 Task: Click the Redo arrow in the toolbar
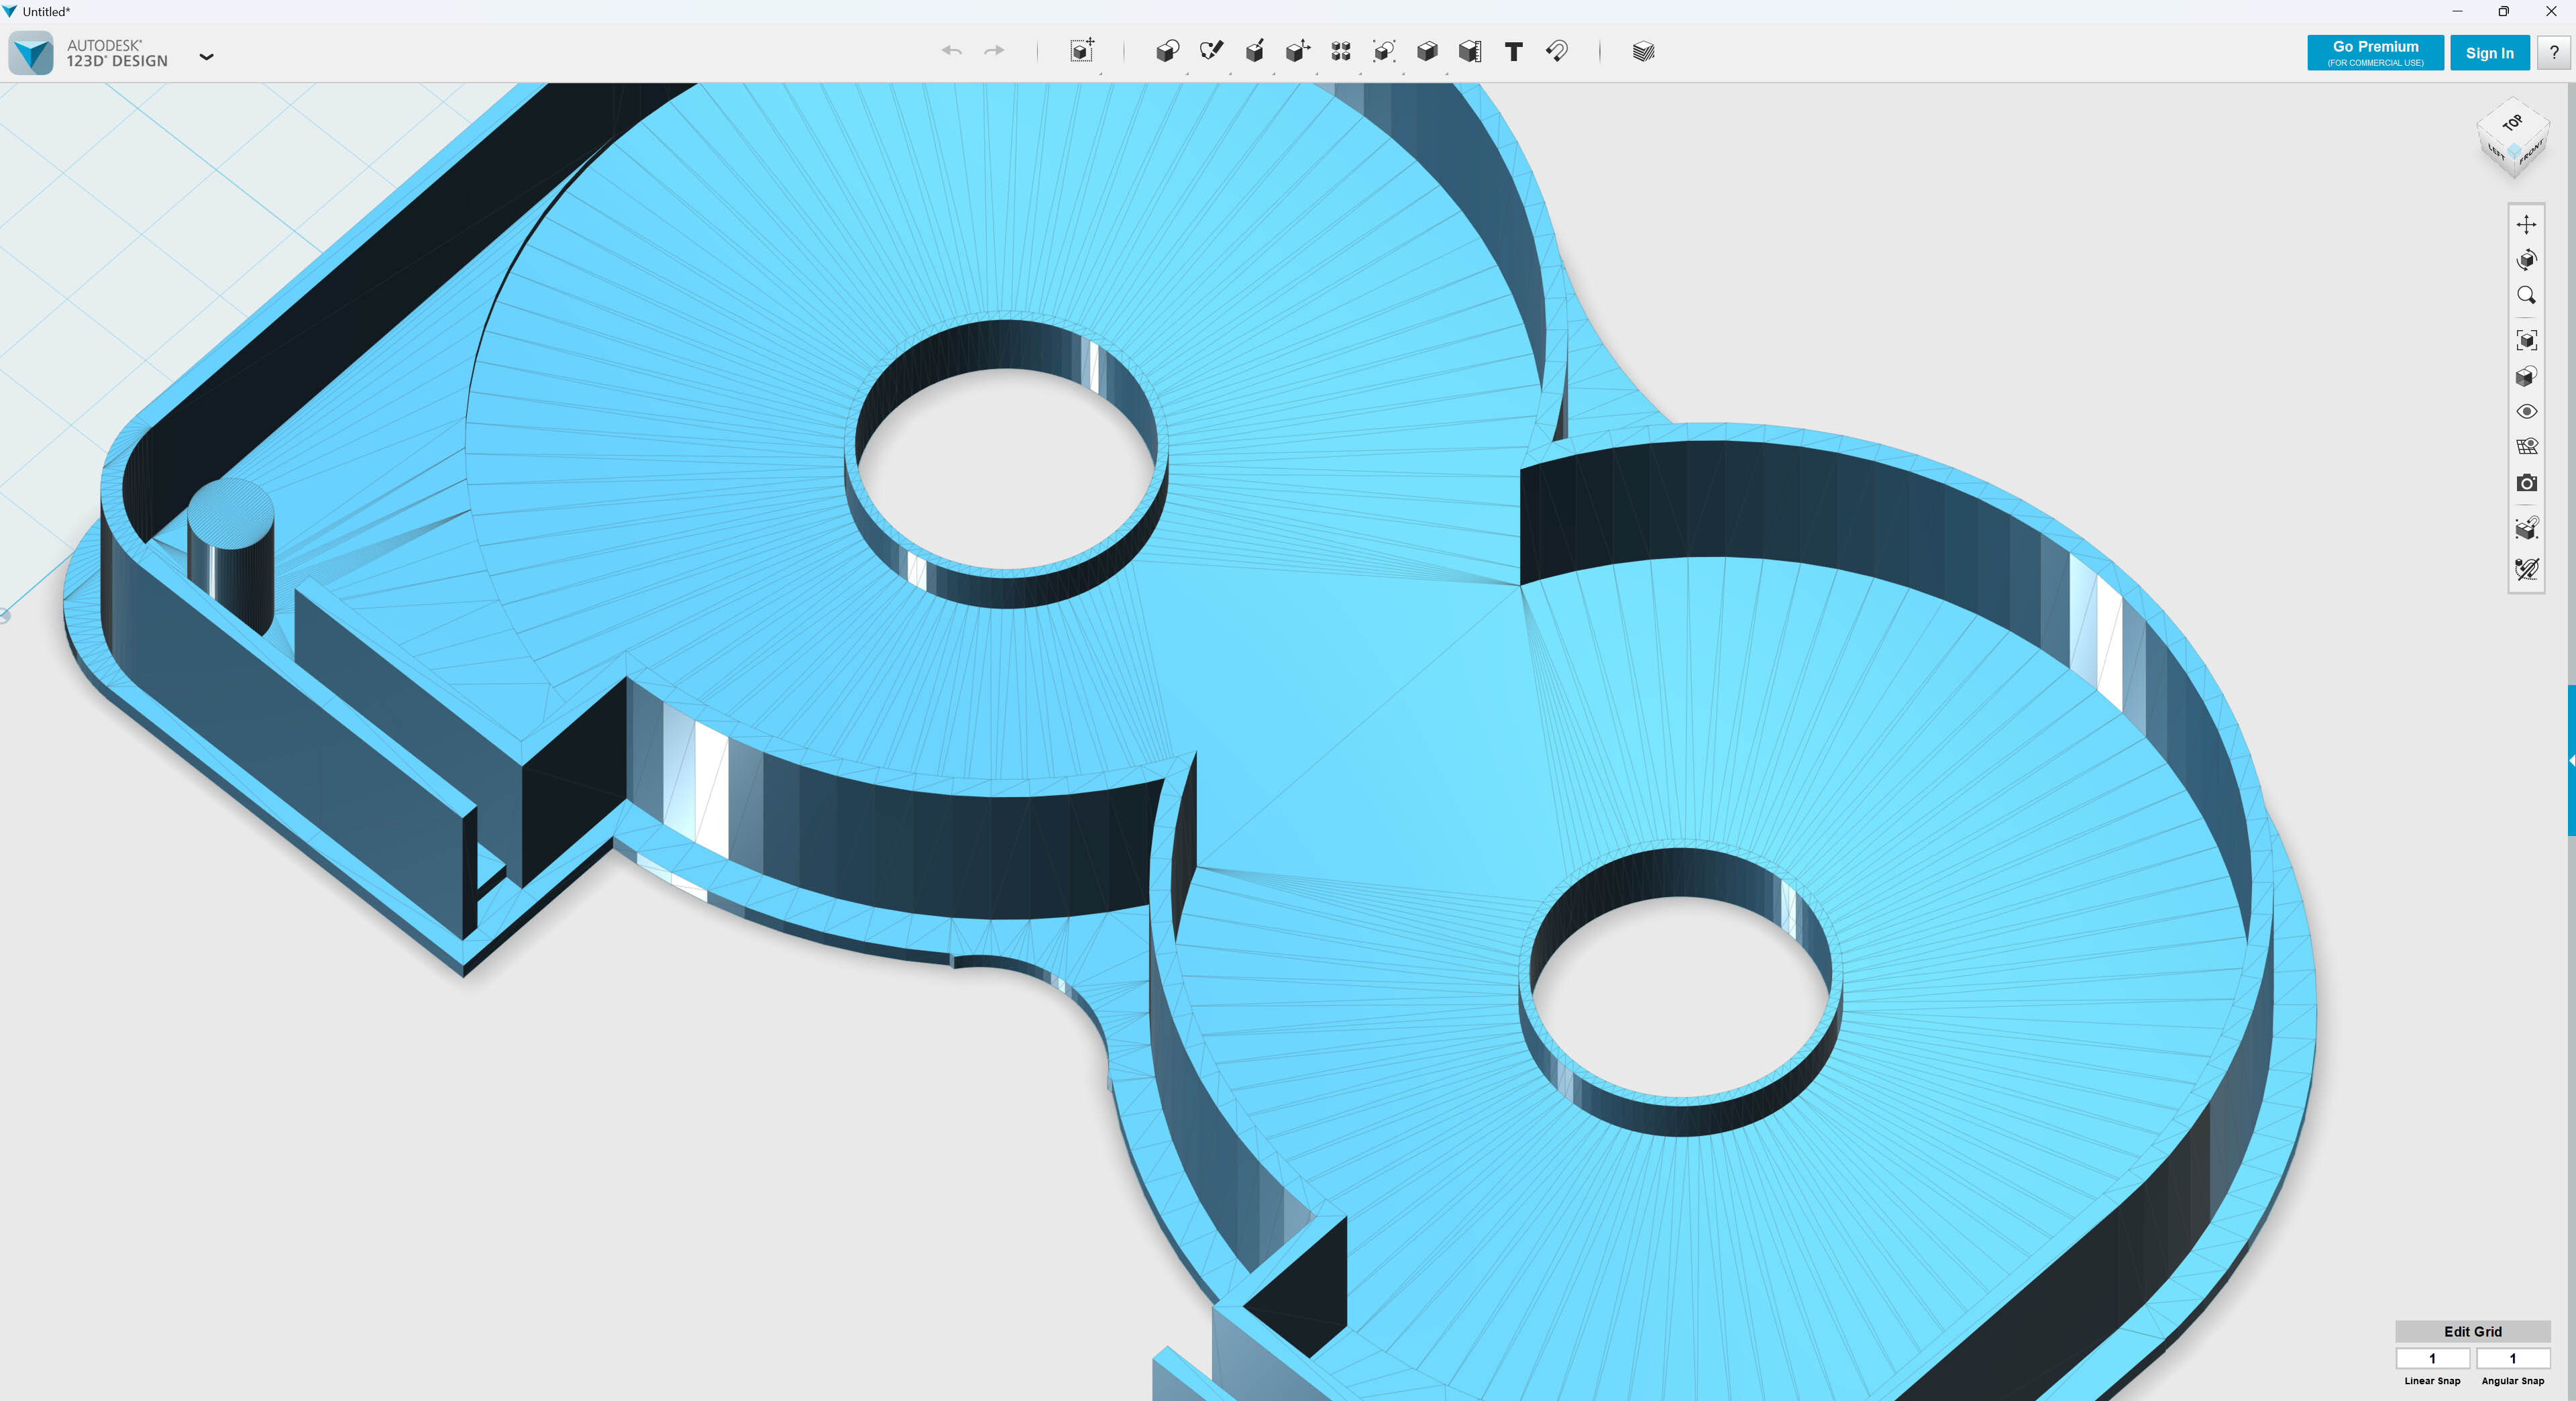click(x=994, y=50)
